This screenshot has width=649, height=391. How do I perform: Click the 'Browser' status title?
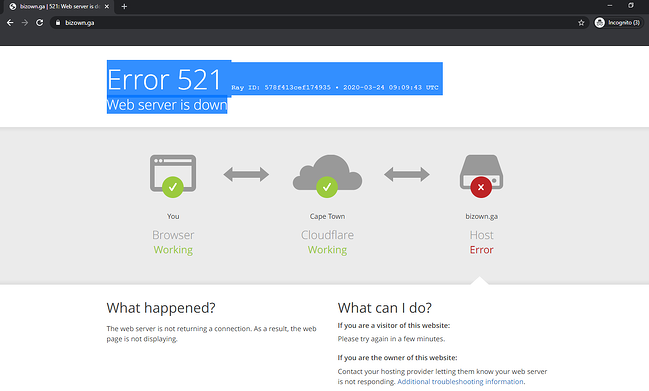173,235
